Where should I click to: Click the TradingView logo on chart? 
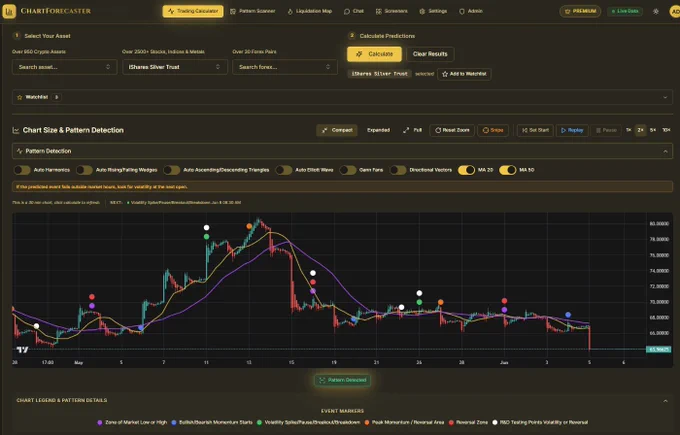(x=23, y=350)
